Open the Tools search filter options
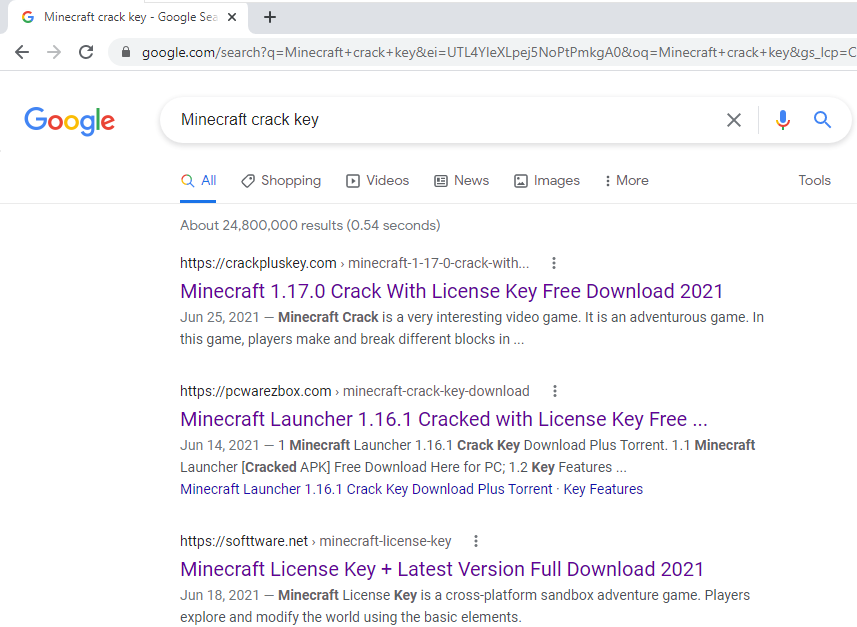This screenshot has height=627, width=857. [x=814, y=180]
